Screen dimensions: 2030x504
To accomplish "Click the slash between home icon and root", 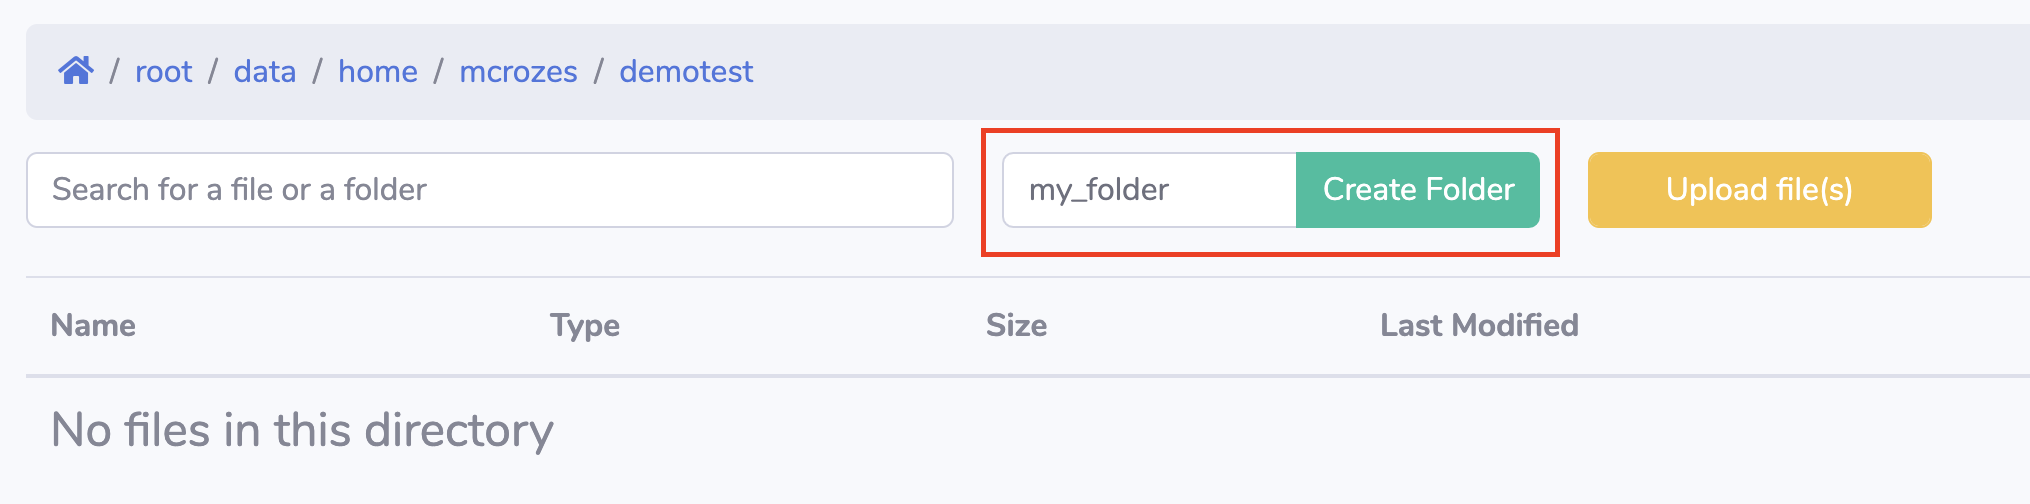I will coord(115,72).
